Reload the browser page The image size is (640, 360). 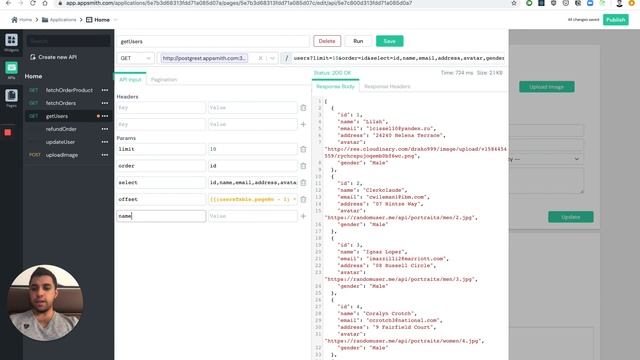point(33,3)
